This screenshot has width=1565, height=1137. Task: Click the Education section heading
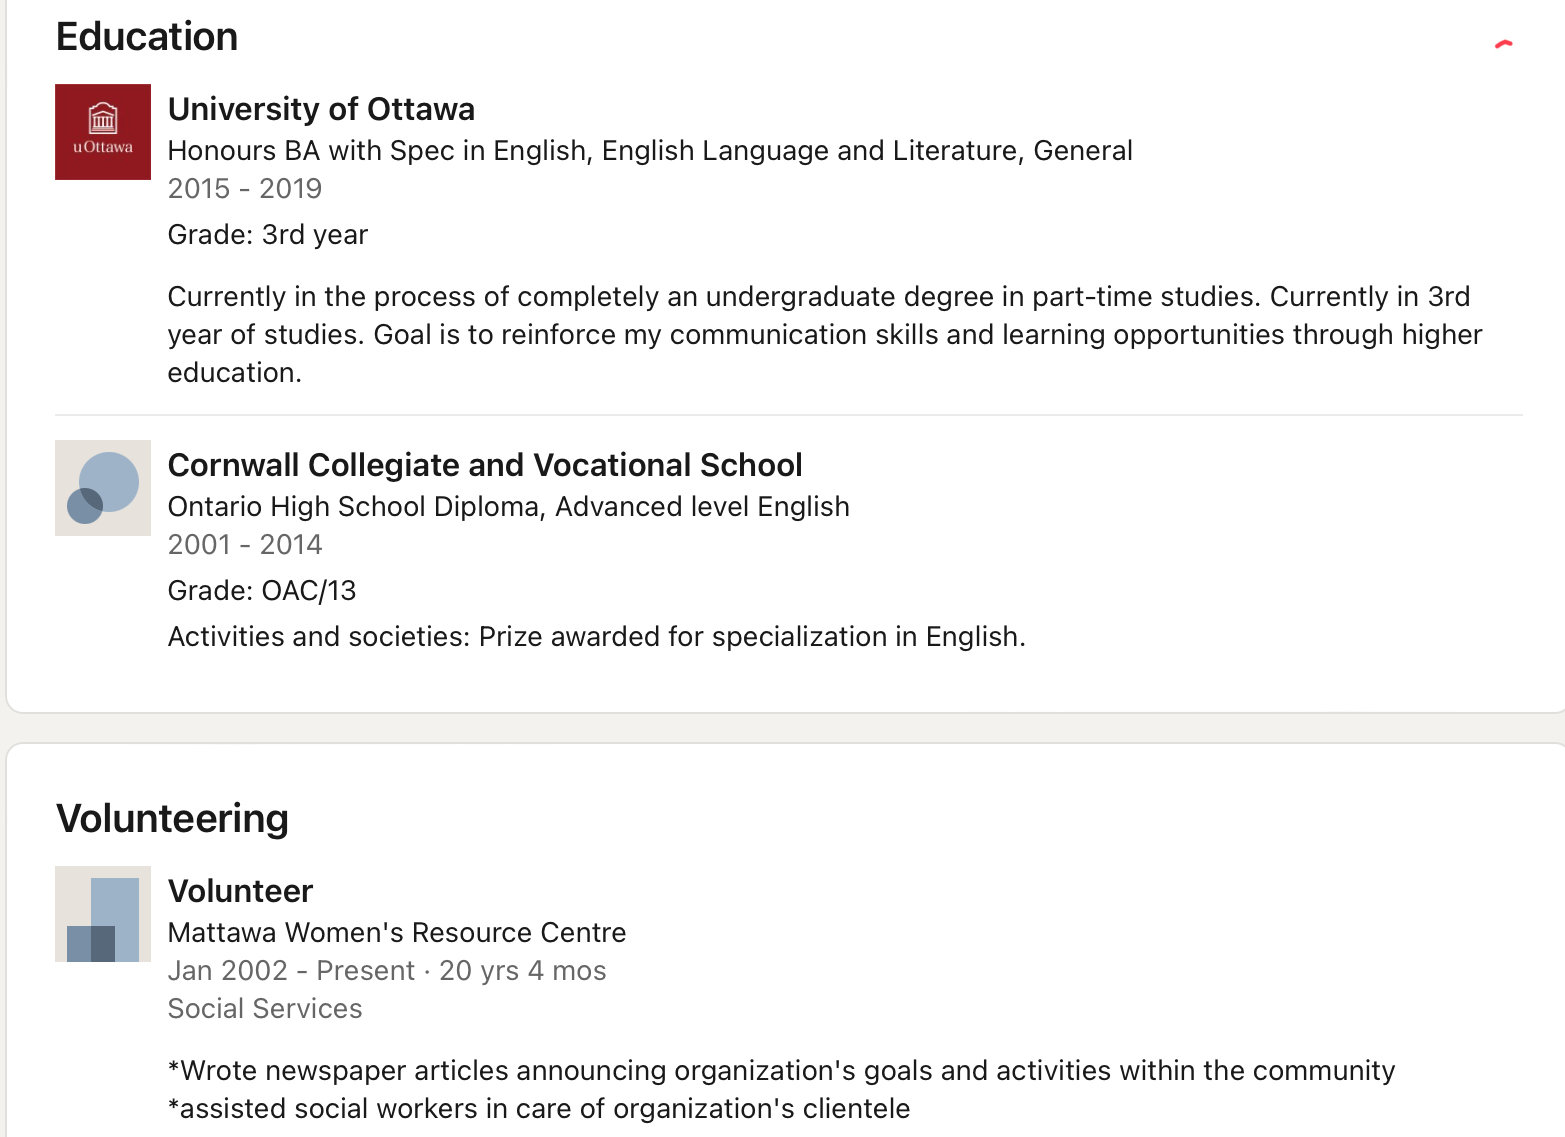(147, 37)
